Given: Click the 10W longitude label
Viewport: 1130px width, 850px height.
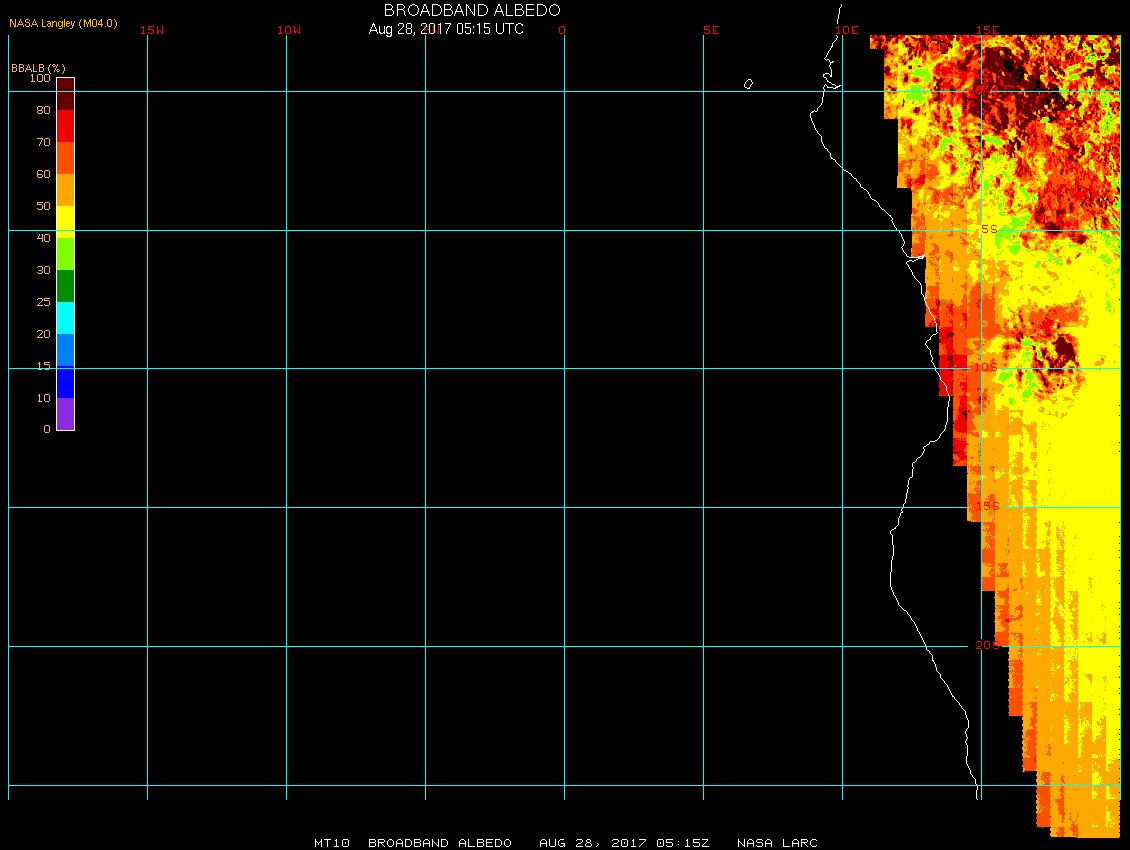Looking at the screenshot, I should tap(289, 30).
